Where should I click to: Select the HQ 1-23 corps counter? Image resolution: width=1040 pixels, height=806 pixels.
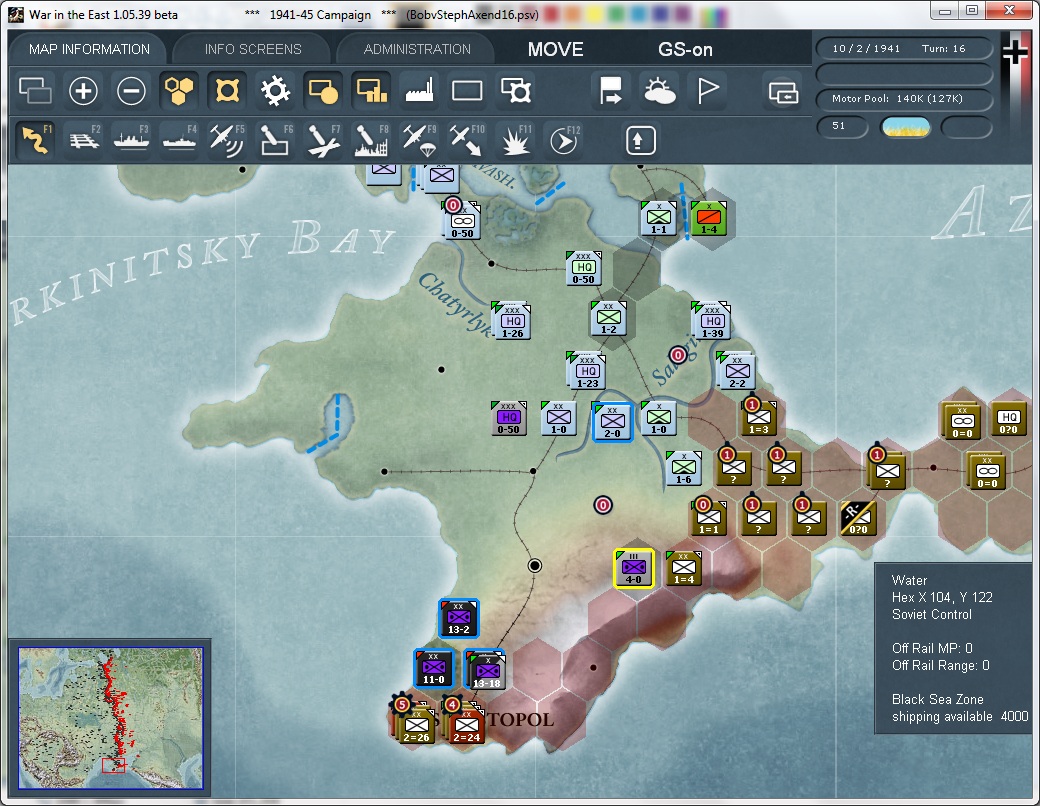coord(586,371)
